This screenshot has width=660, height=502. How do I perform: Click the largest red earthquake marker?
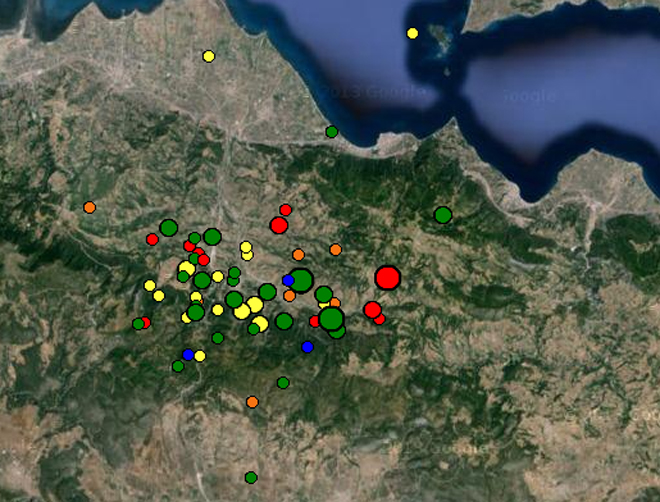tap(387, 278)
